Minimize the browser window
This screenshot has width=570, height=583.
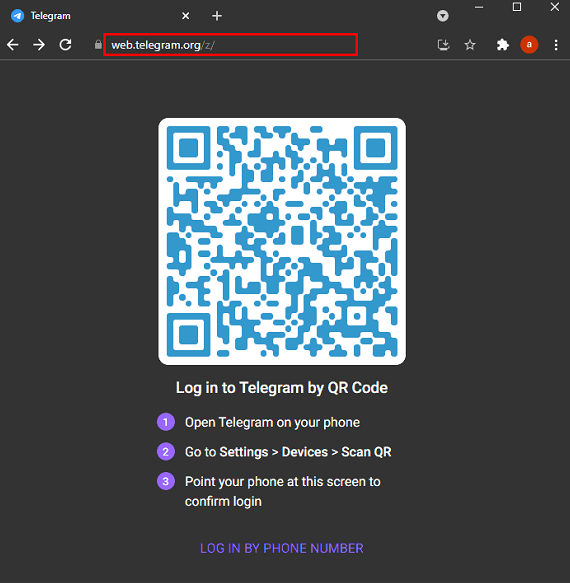(x=479, y=7)
